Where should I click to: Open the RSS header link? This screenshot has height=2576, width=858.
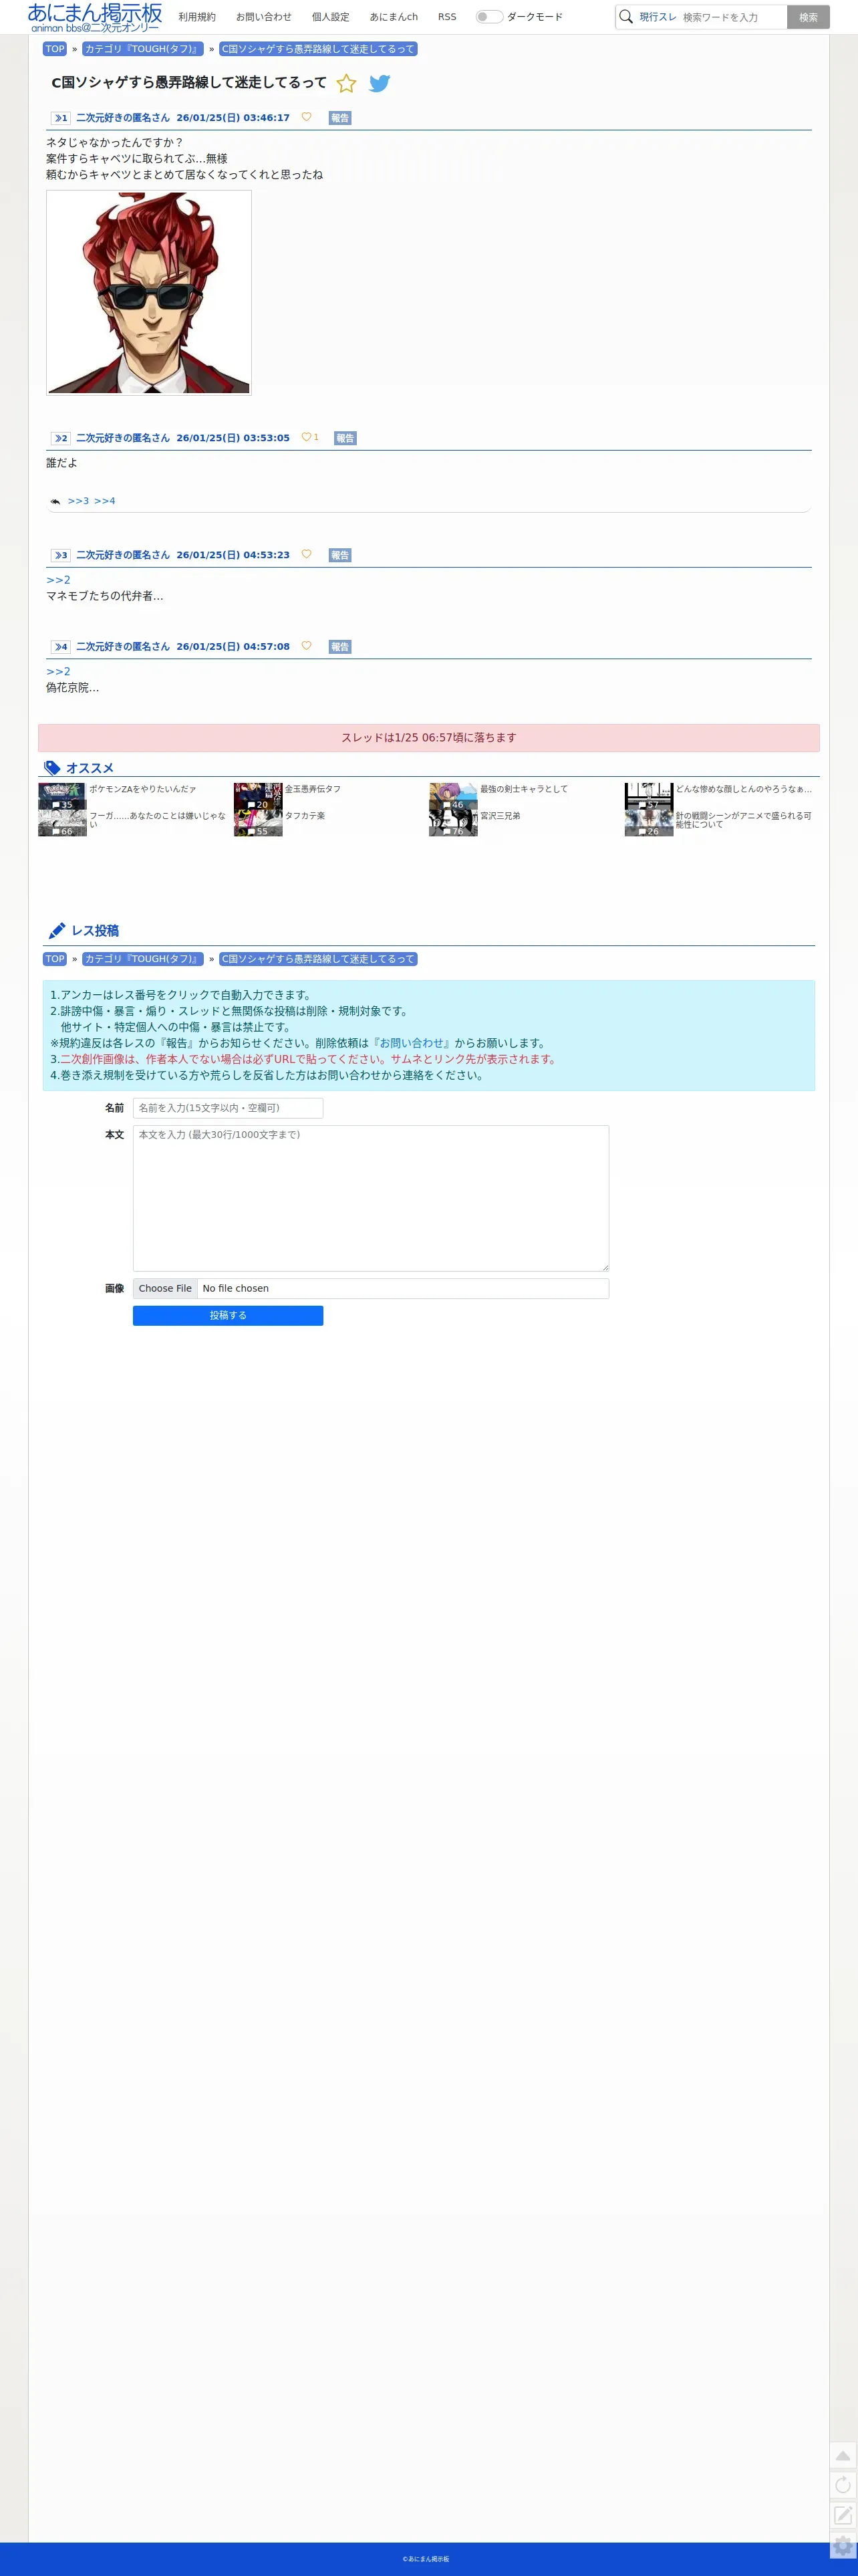pos(447,17)
